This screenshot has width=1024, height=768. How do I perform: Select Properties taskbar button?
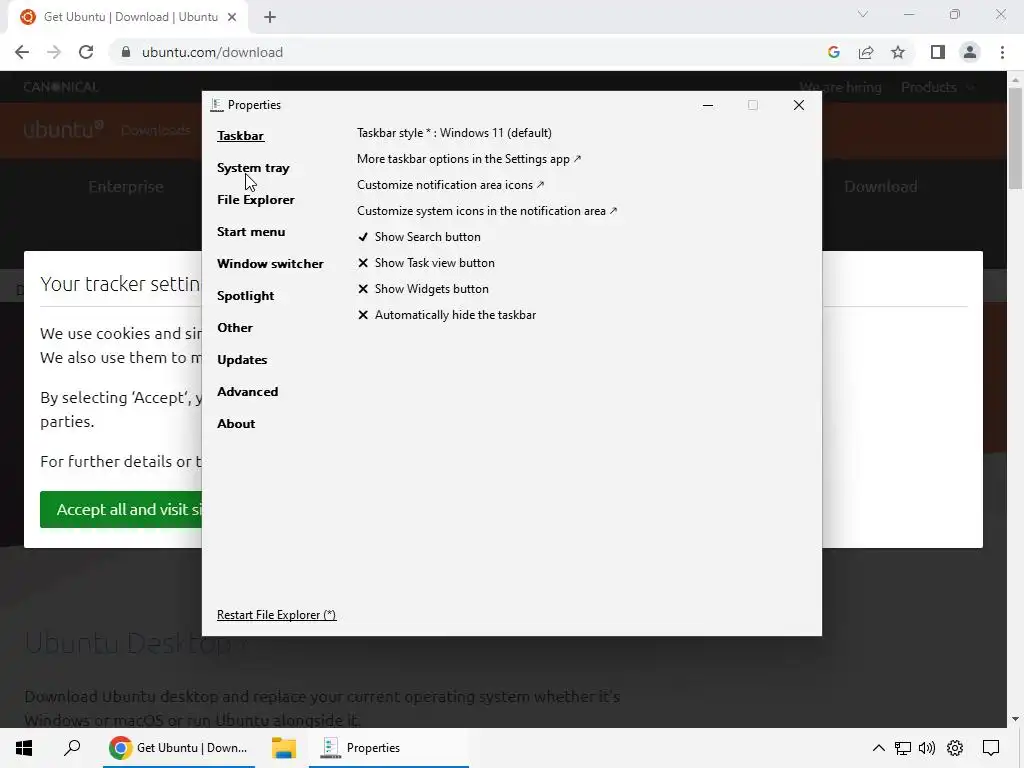[x=389, y=748]
